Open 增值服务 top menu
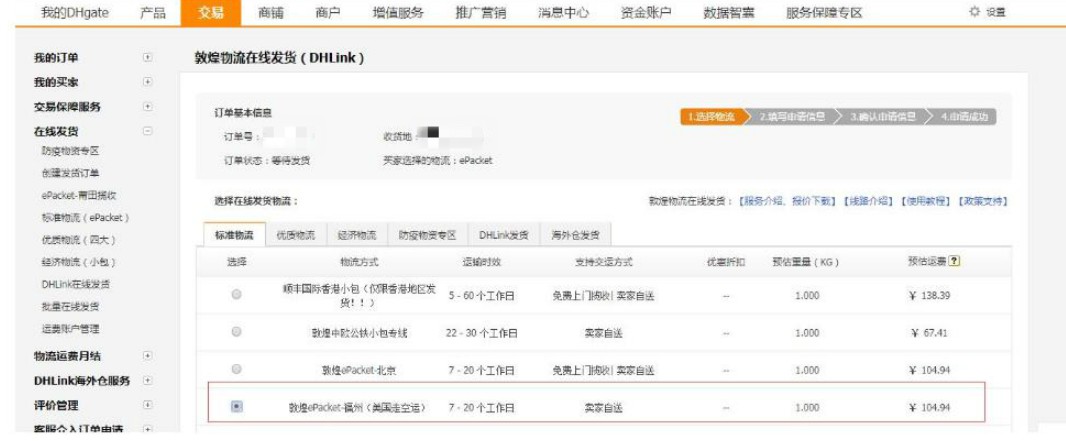The width and height of the screenshot is (1066, 441). 398,12
